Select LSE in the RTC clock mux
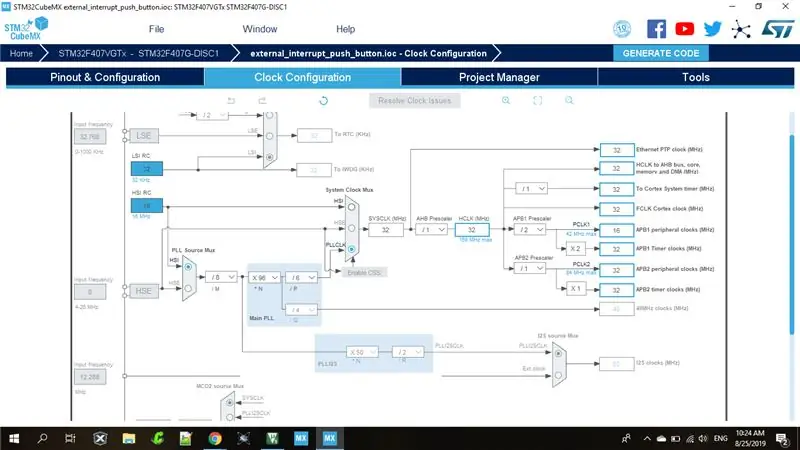This screenshot has width=800, height=450. [269, 136]
